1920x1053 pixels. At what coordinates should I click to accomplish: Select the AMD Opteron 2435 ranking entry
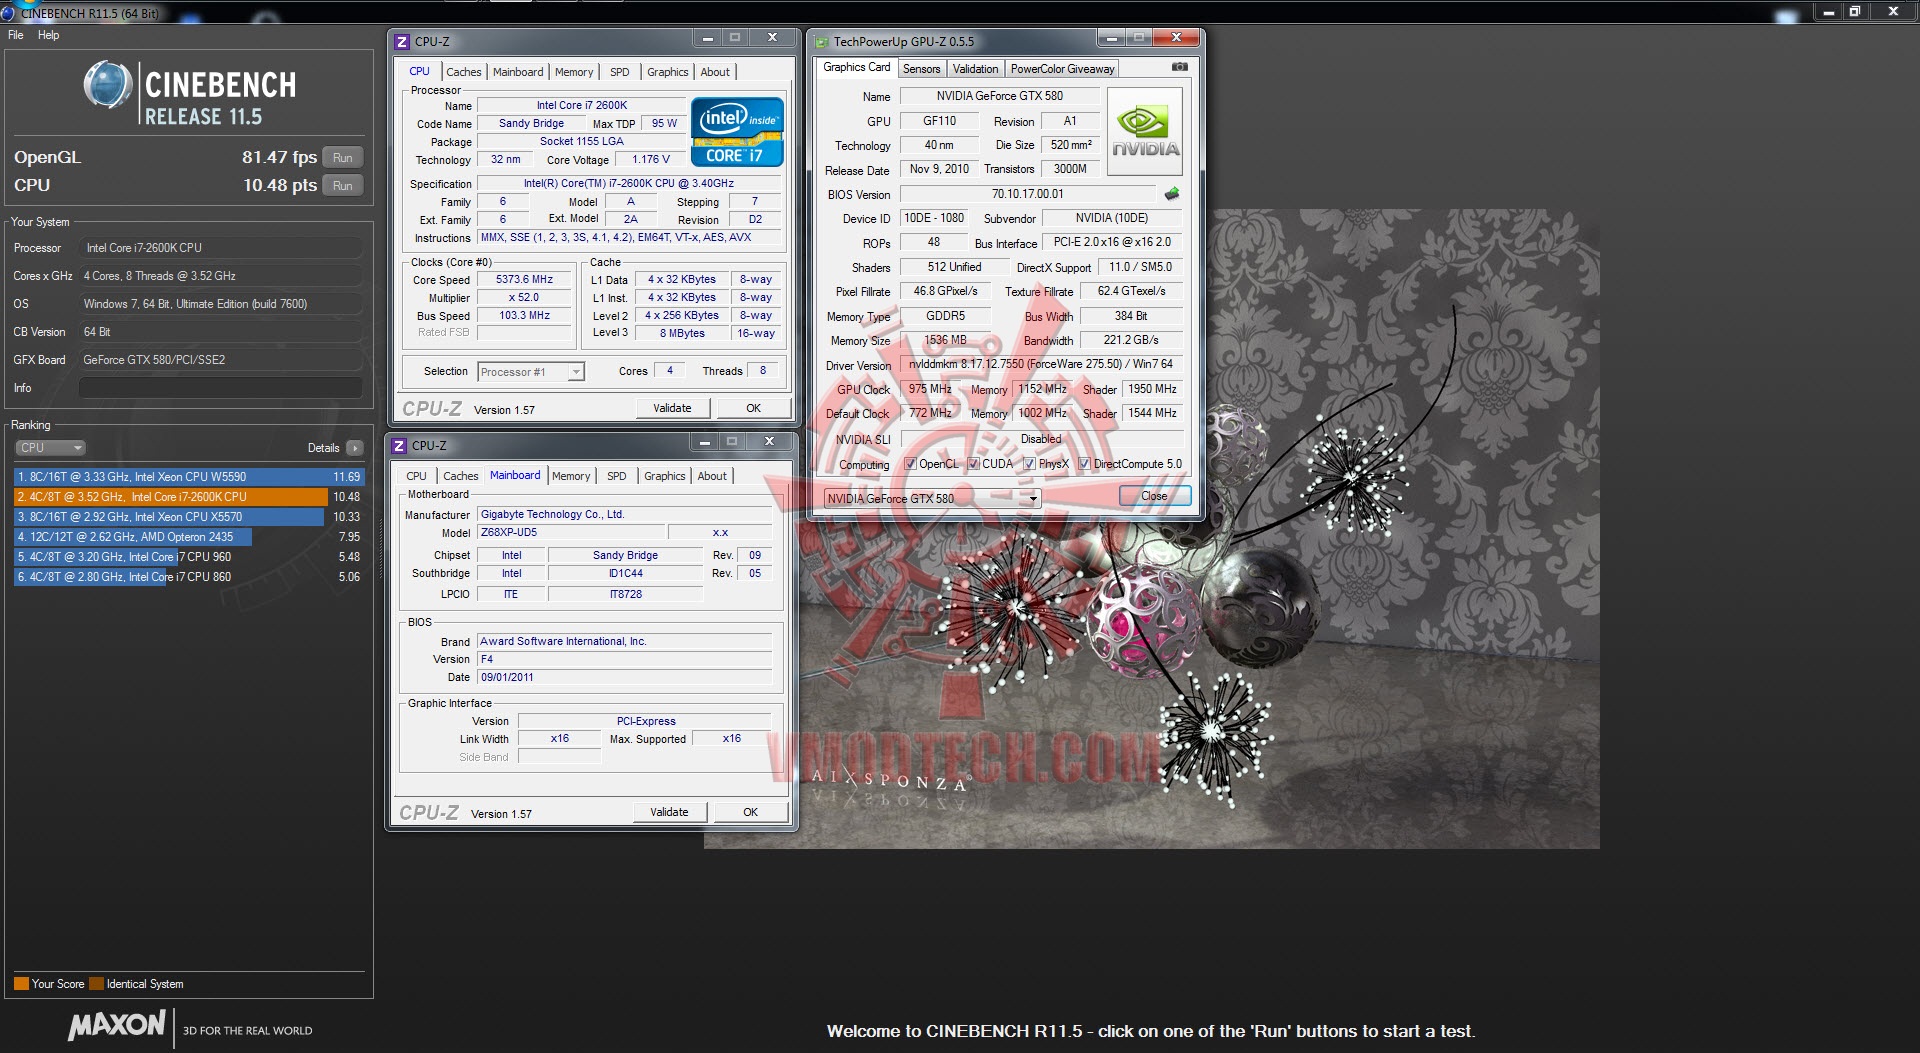point(188,537)
